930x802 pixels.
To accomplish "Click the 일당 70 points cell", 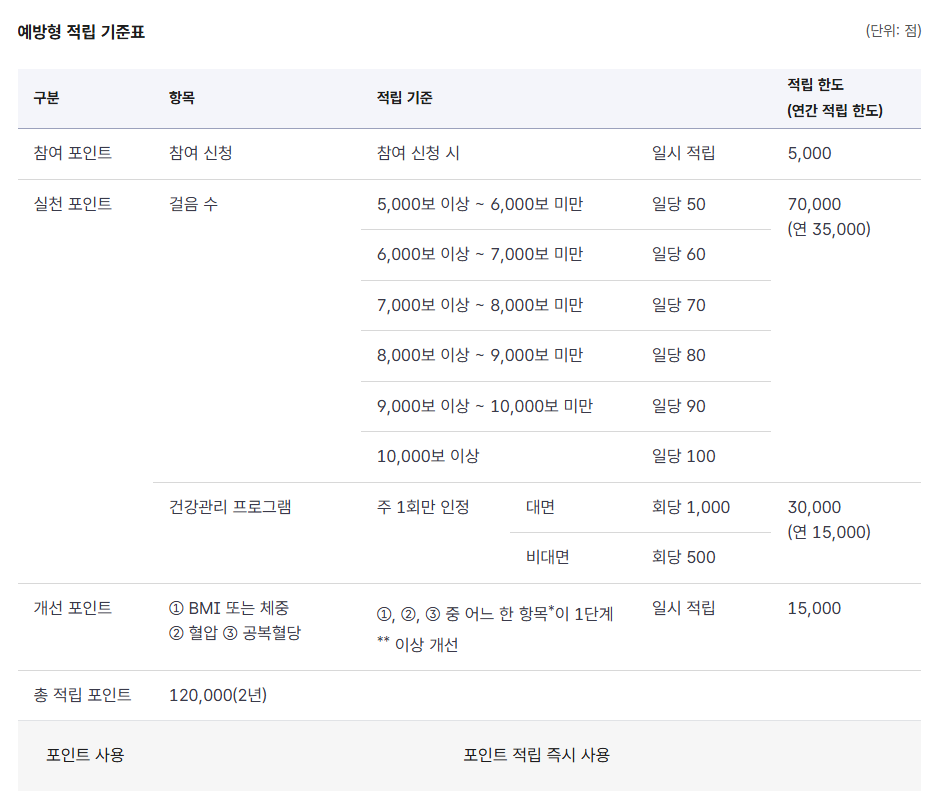I will click(679, 305).
